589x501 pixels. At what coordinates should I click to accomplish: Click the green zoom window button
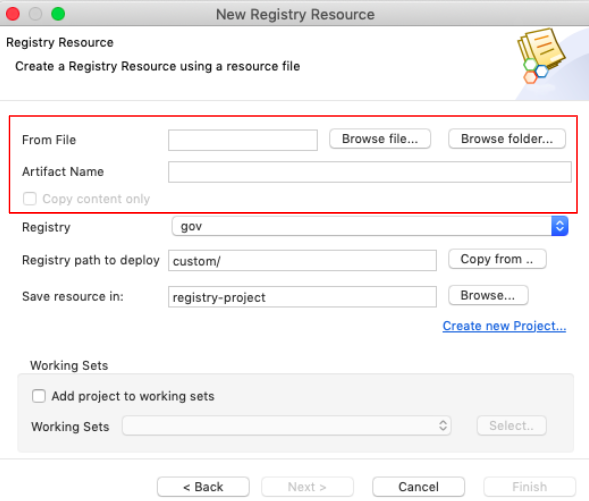(x=58, y=14)
